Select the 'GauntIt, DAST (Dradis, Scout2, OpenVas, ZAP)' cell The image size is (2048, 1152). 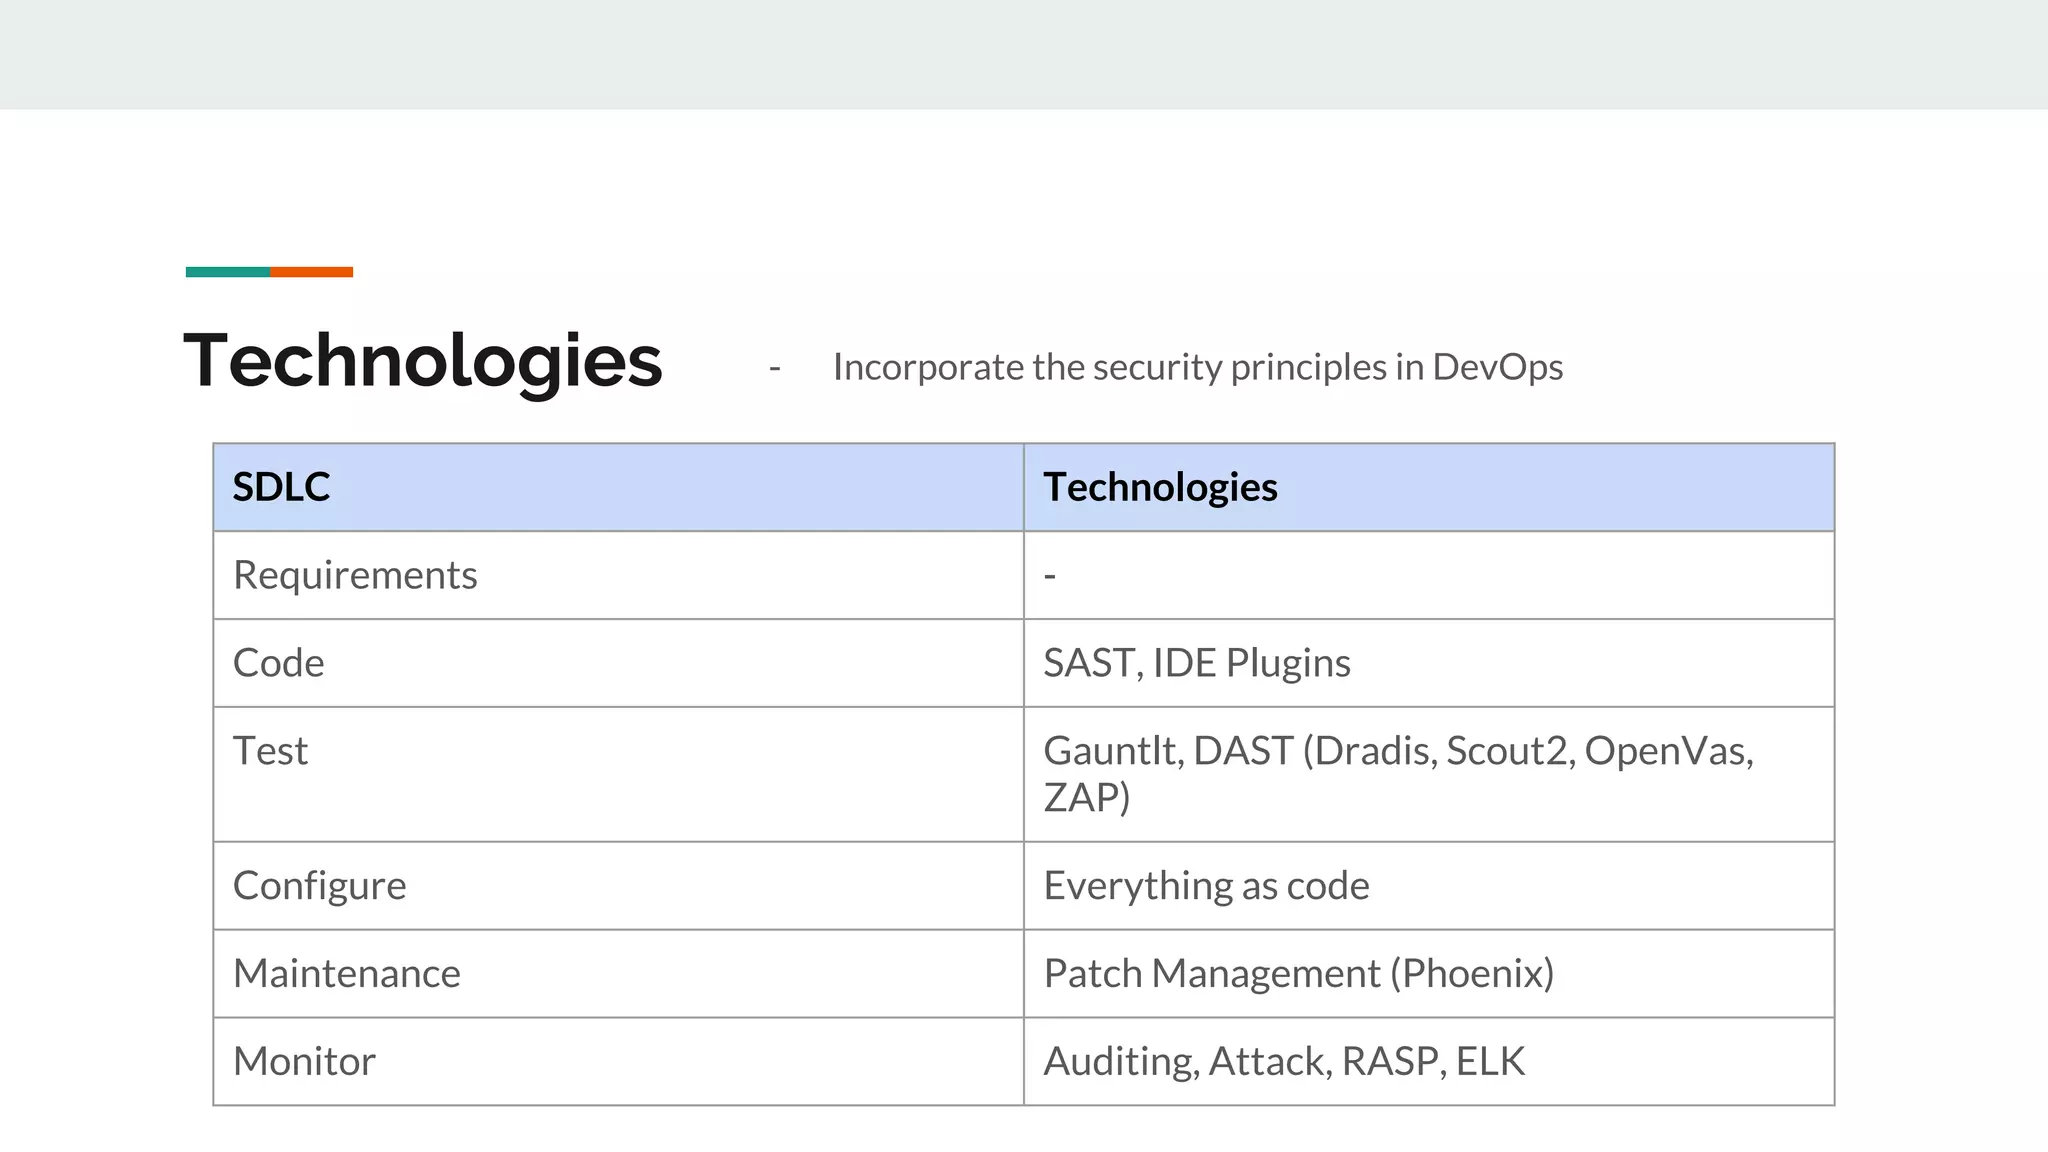[1429, 774]
